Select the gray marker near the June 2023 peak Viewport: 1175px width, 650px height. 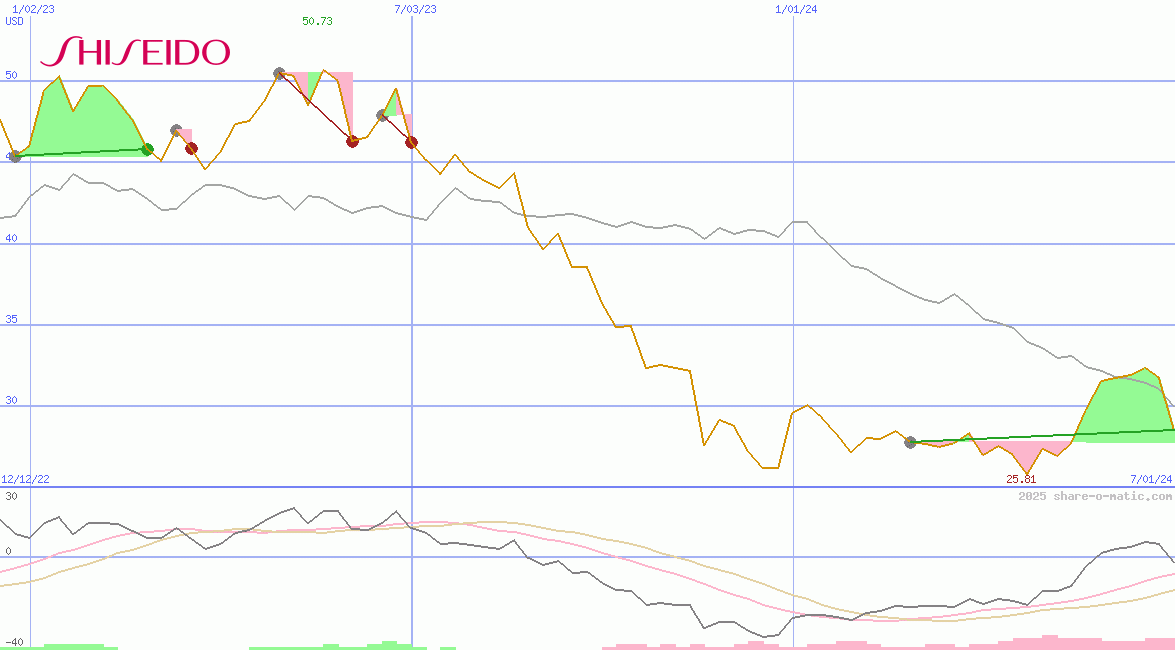point(380,116)
